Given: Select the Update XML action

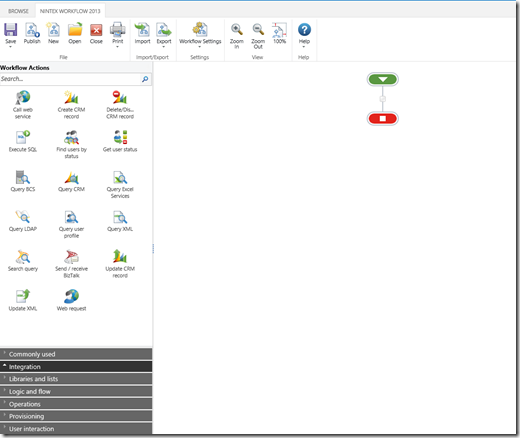Looking at the screenshot, I should pyautogui.click(x=23, y=300).
